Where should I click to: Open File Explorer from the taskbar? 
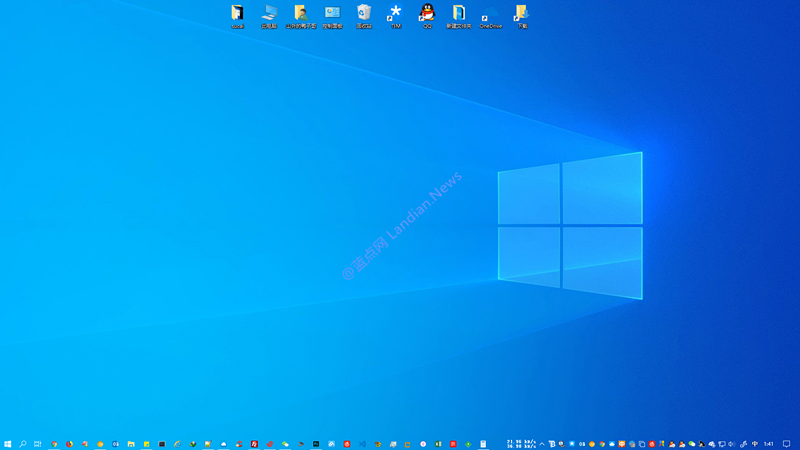(131, 444)
